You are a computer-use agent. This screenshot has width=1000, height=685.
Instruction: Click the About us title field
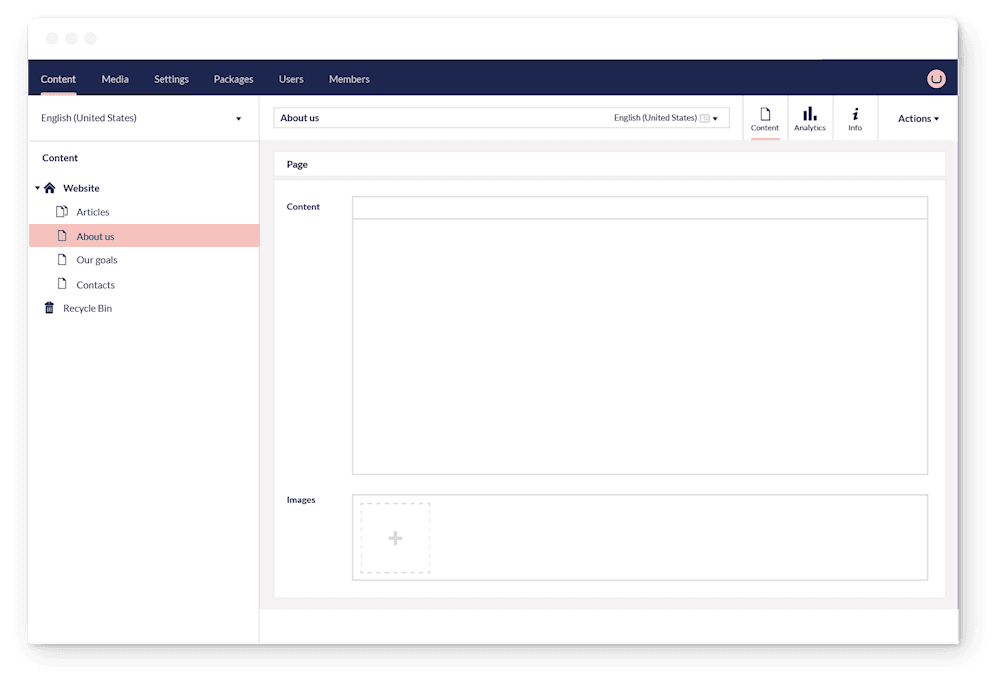click(x=400, y=117)
